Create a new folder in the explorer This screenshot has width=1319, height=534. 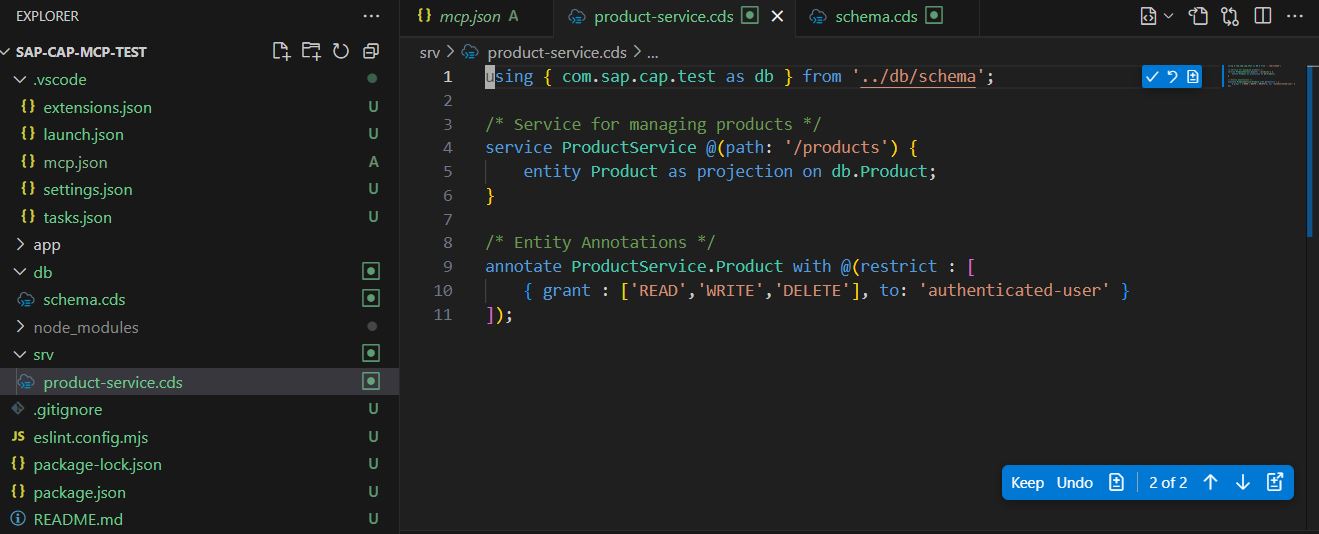pos(311,51)
